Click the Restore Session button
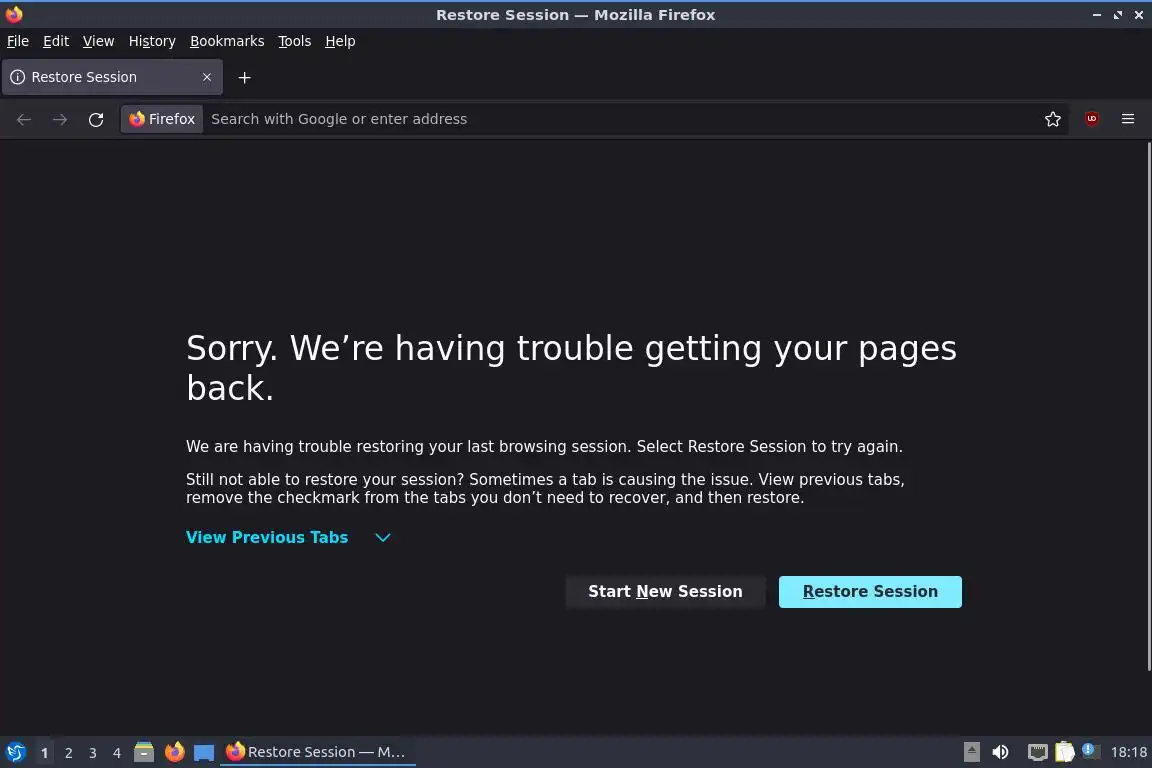This screenshot has width=1152, height=768. click(x=870, y=592)
